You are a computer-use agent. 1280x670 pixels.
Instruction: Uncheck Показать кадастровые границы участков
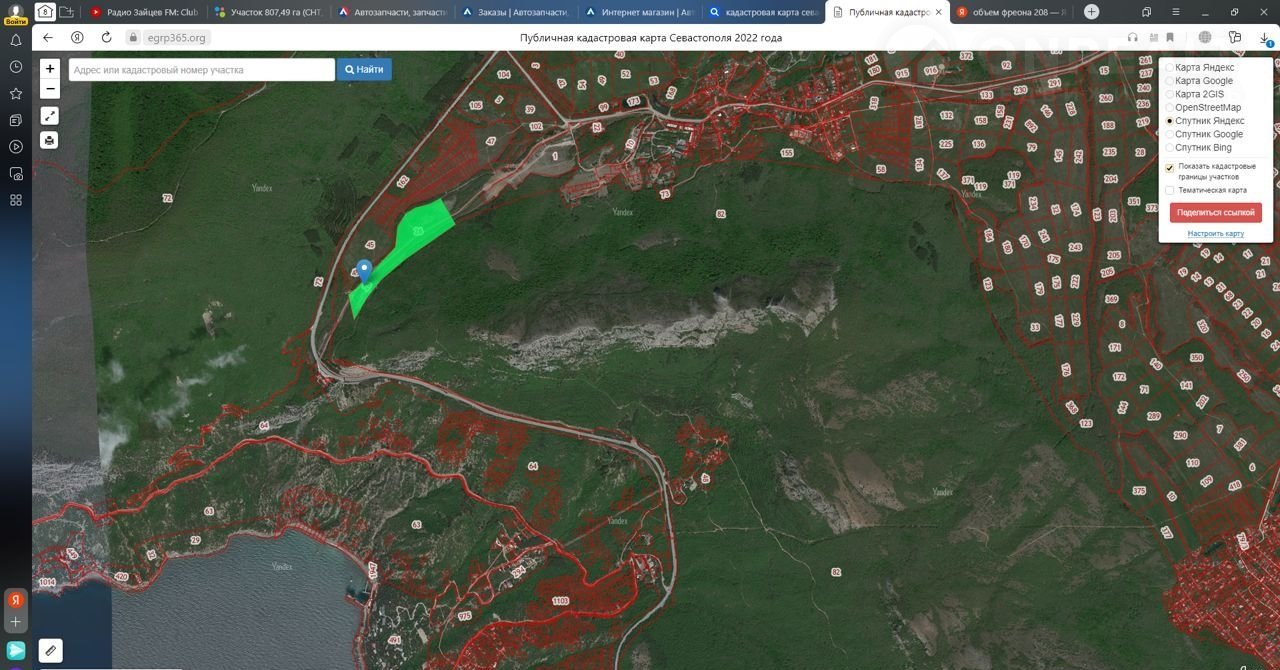(1170, 168)
